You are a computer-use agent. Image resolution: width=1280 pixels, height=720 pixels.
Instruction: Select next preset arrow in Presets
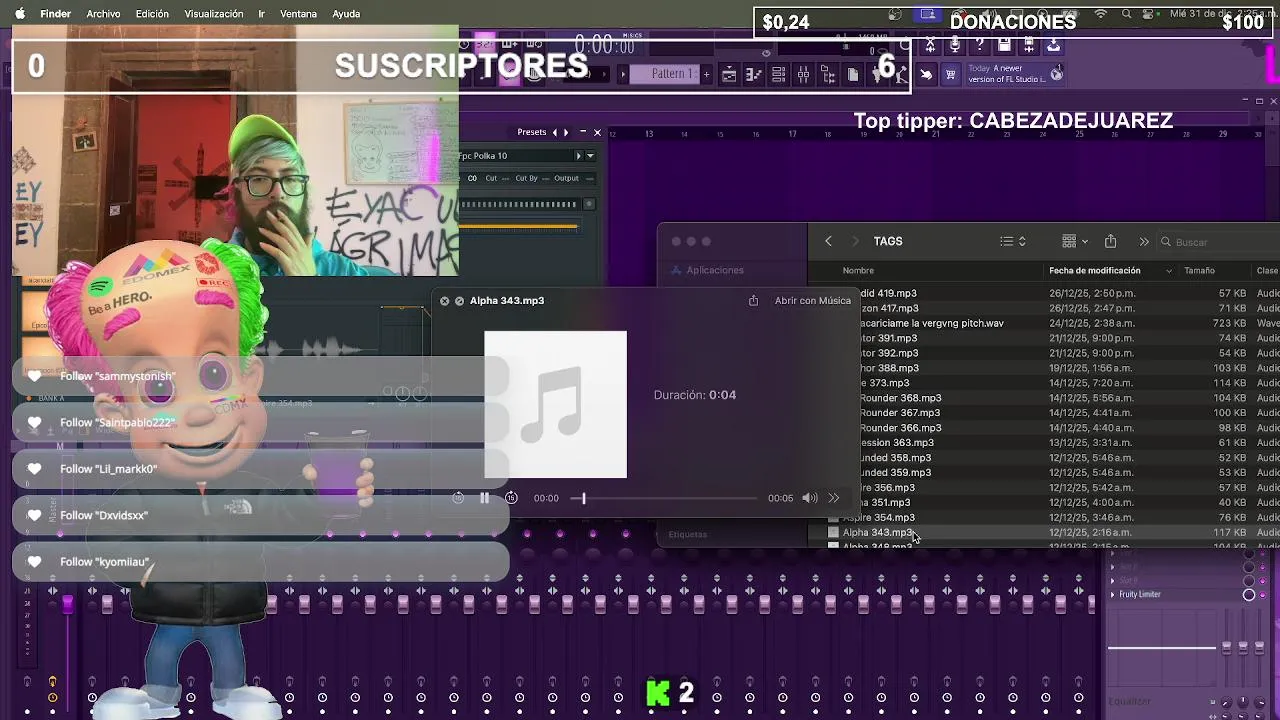566,132
